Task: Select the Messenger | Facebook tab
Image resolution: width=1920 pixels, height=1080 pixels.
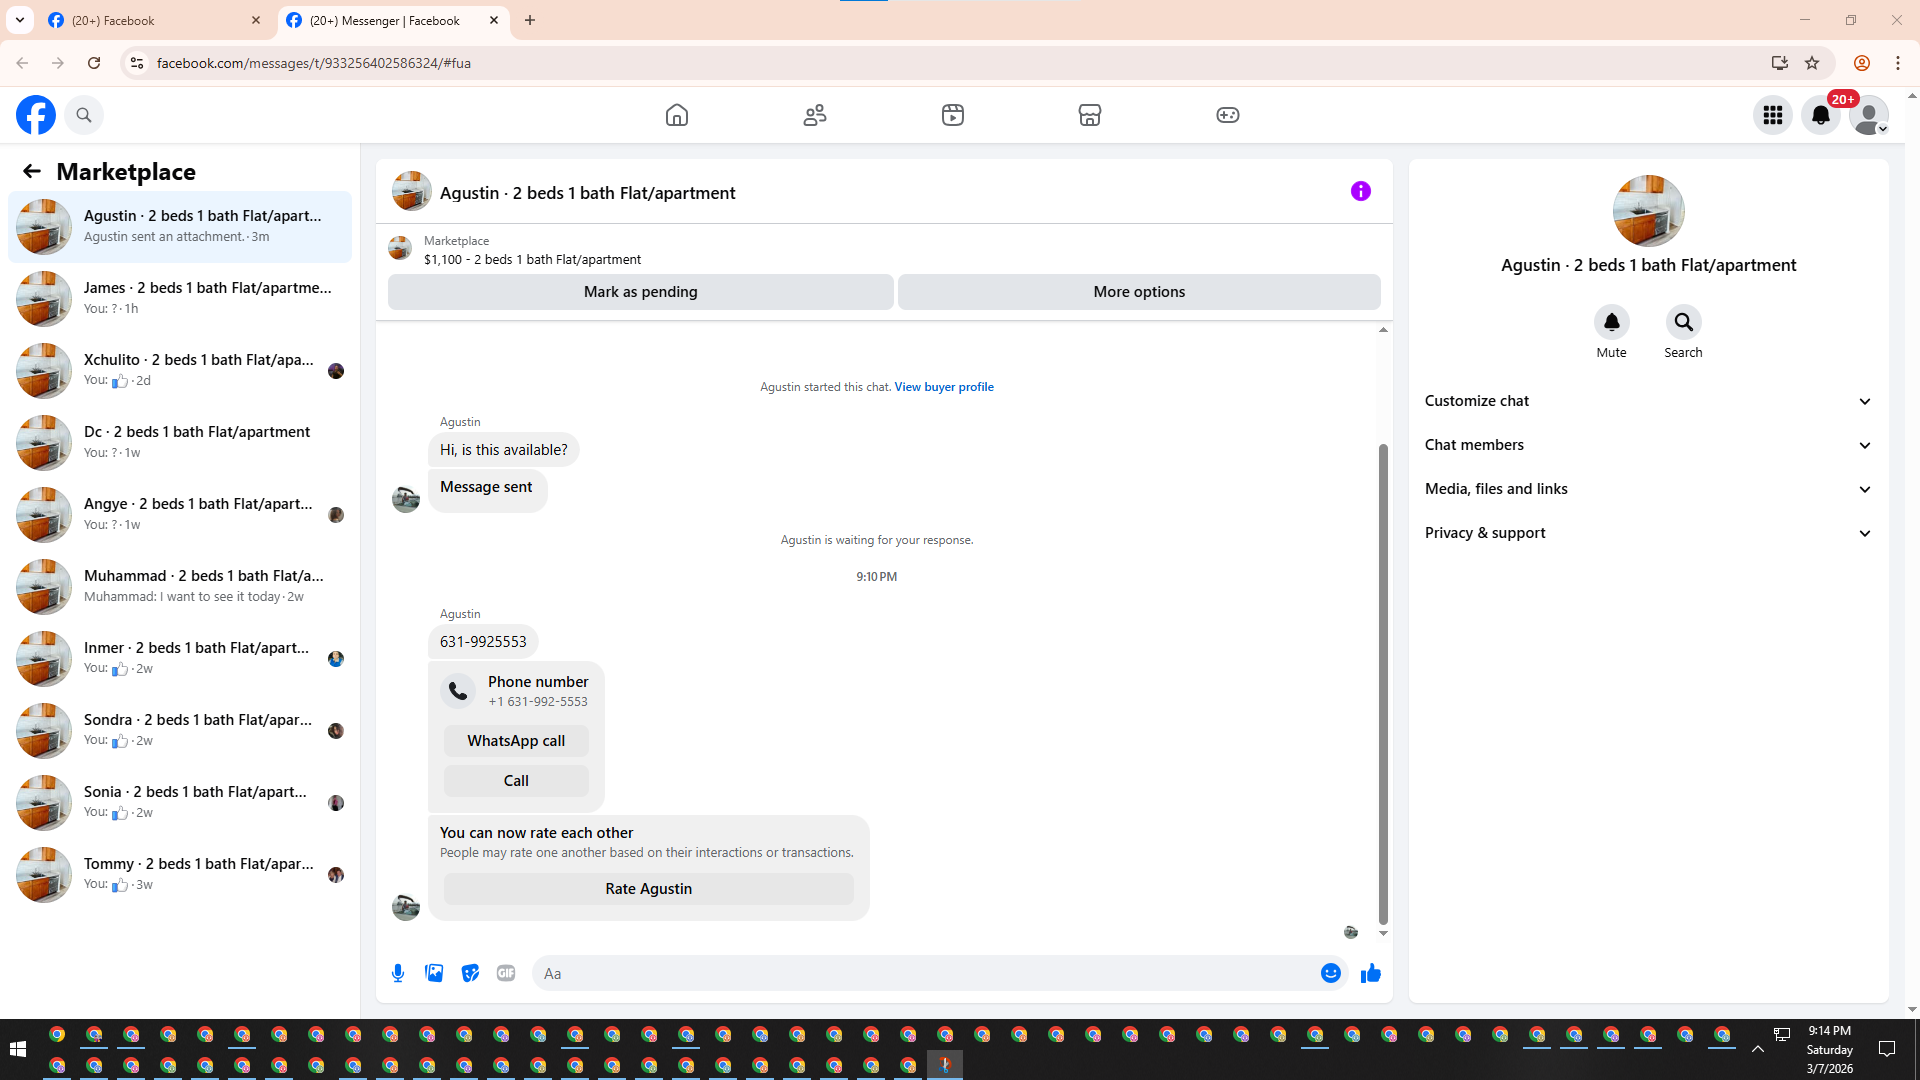Action: pos(393,20)
